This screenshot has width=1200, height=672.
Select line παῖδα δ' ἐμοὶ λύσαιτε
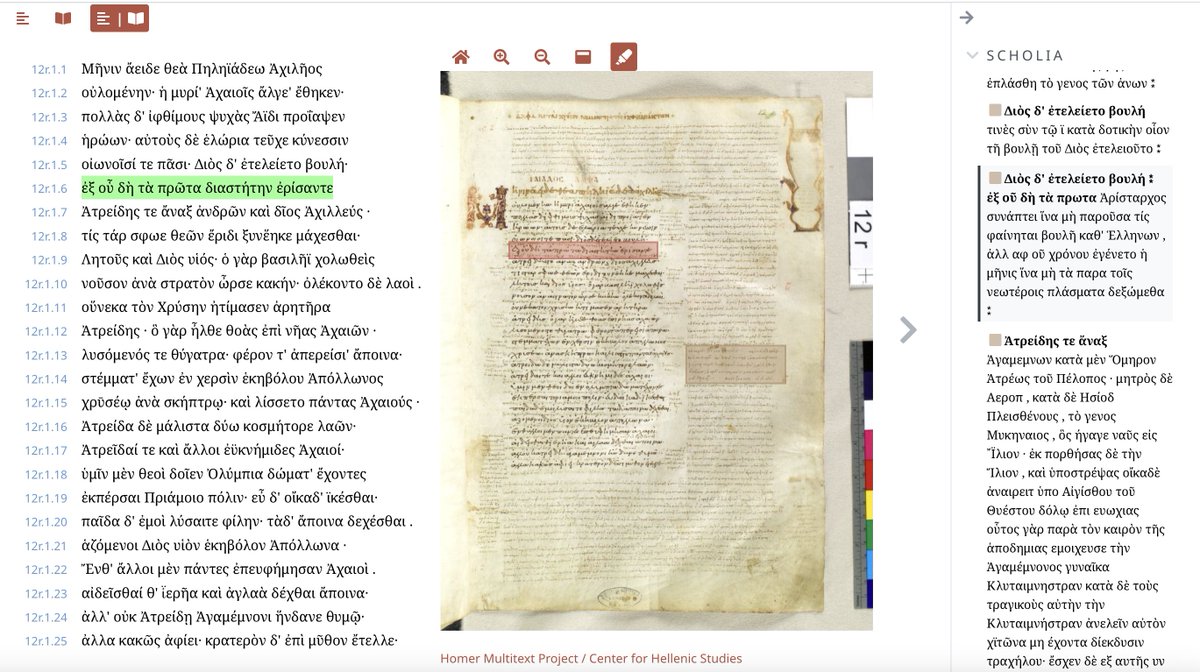click(247, 521)
